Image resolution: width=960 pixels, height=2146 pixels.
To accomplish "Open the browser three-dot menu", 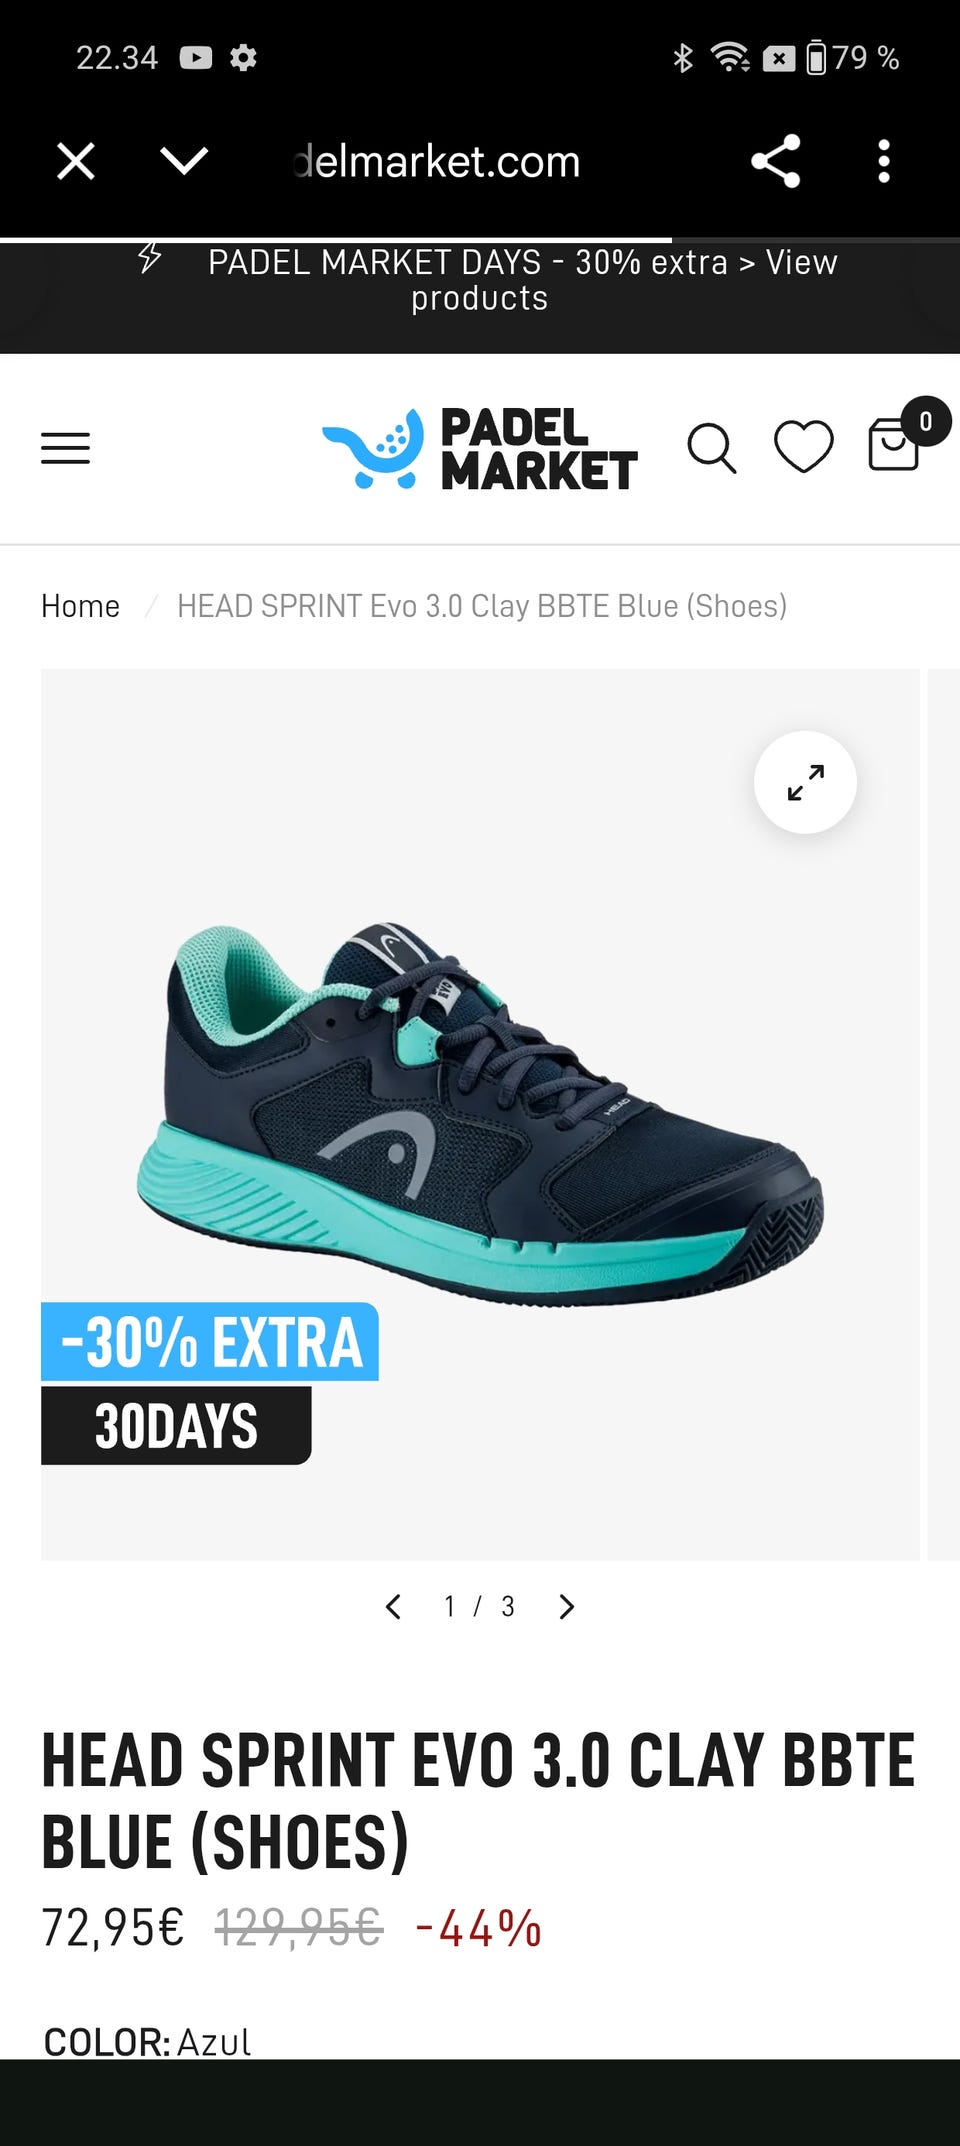I will 883,161.
